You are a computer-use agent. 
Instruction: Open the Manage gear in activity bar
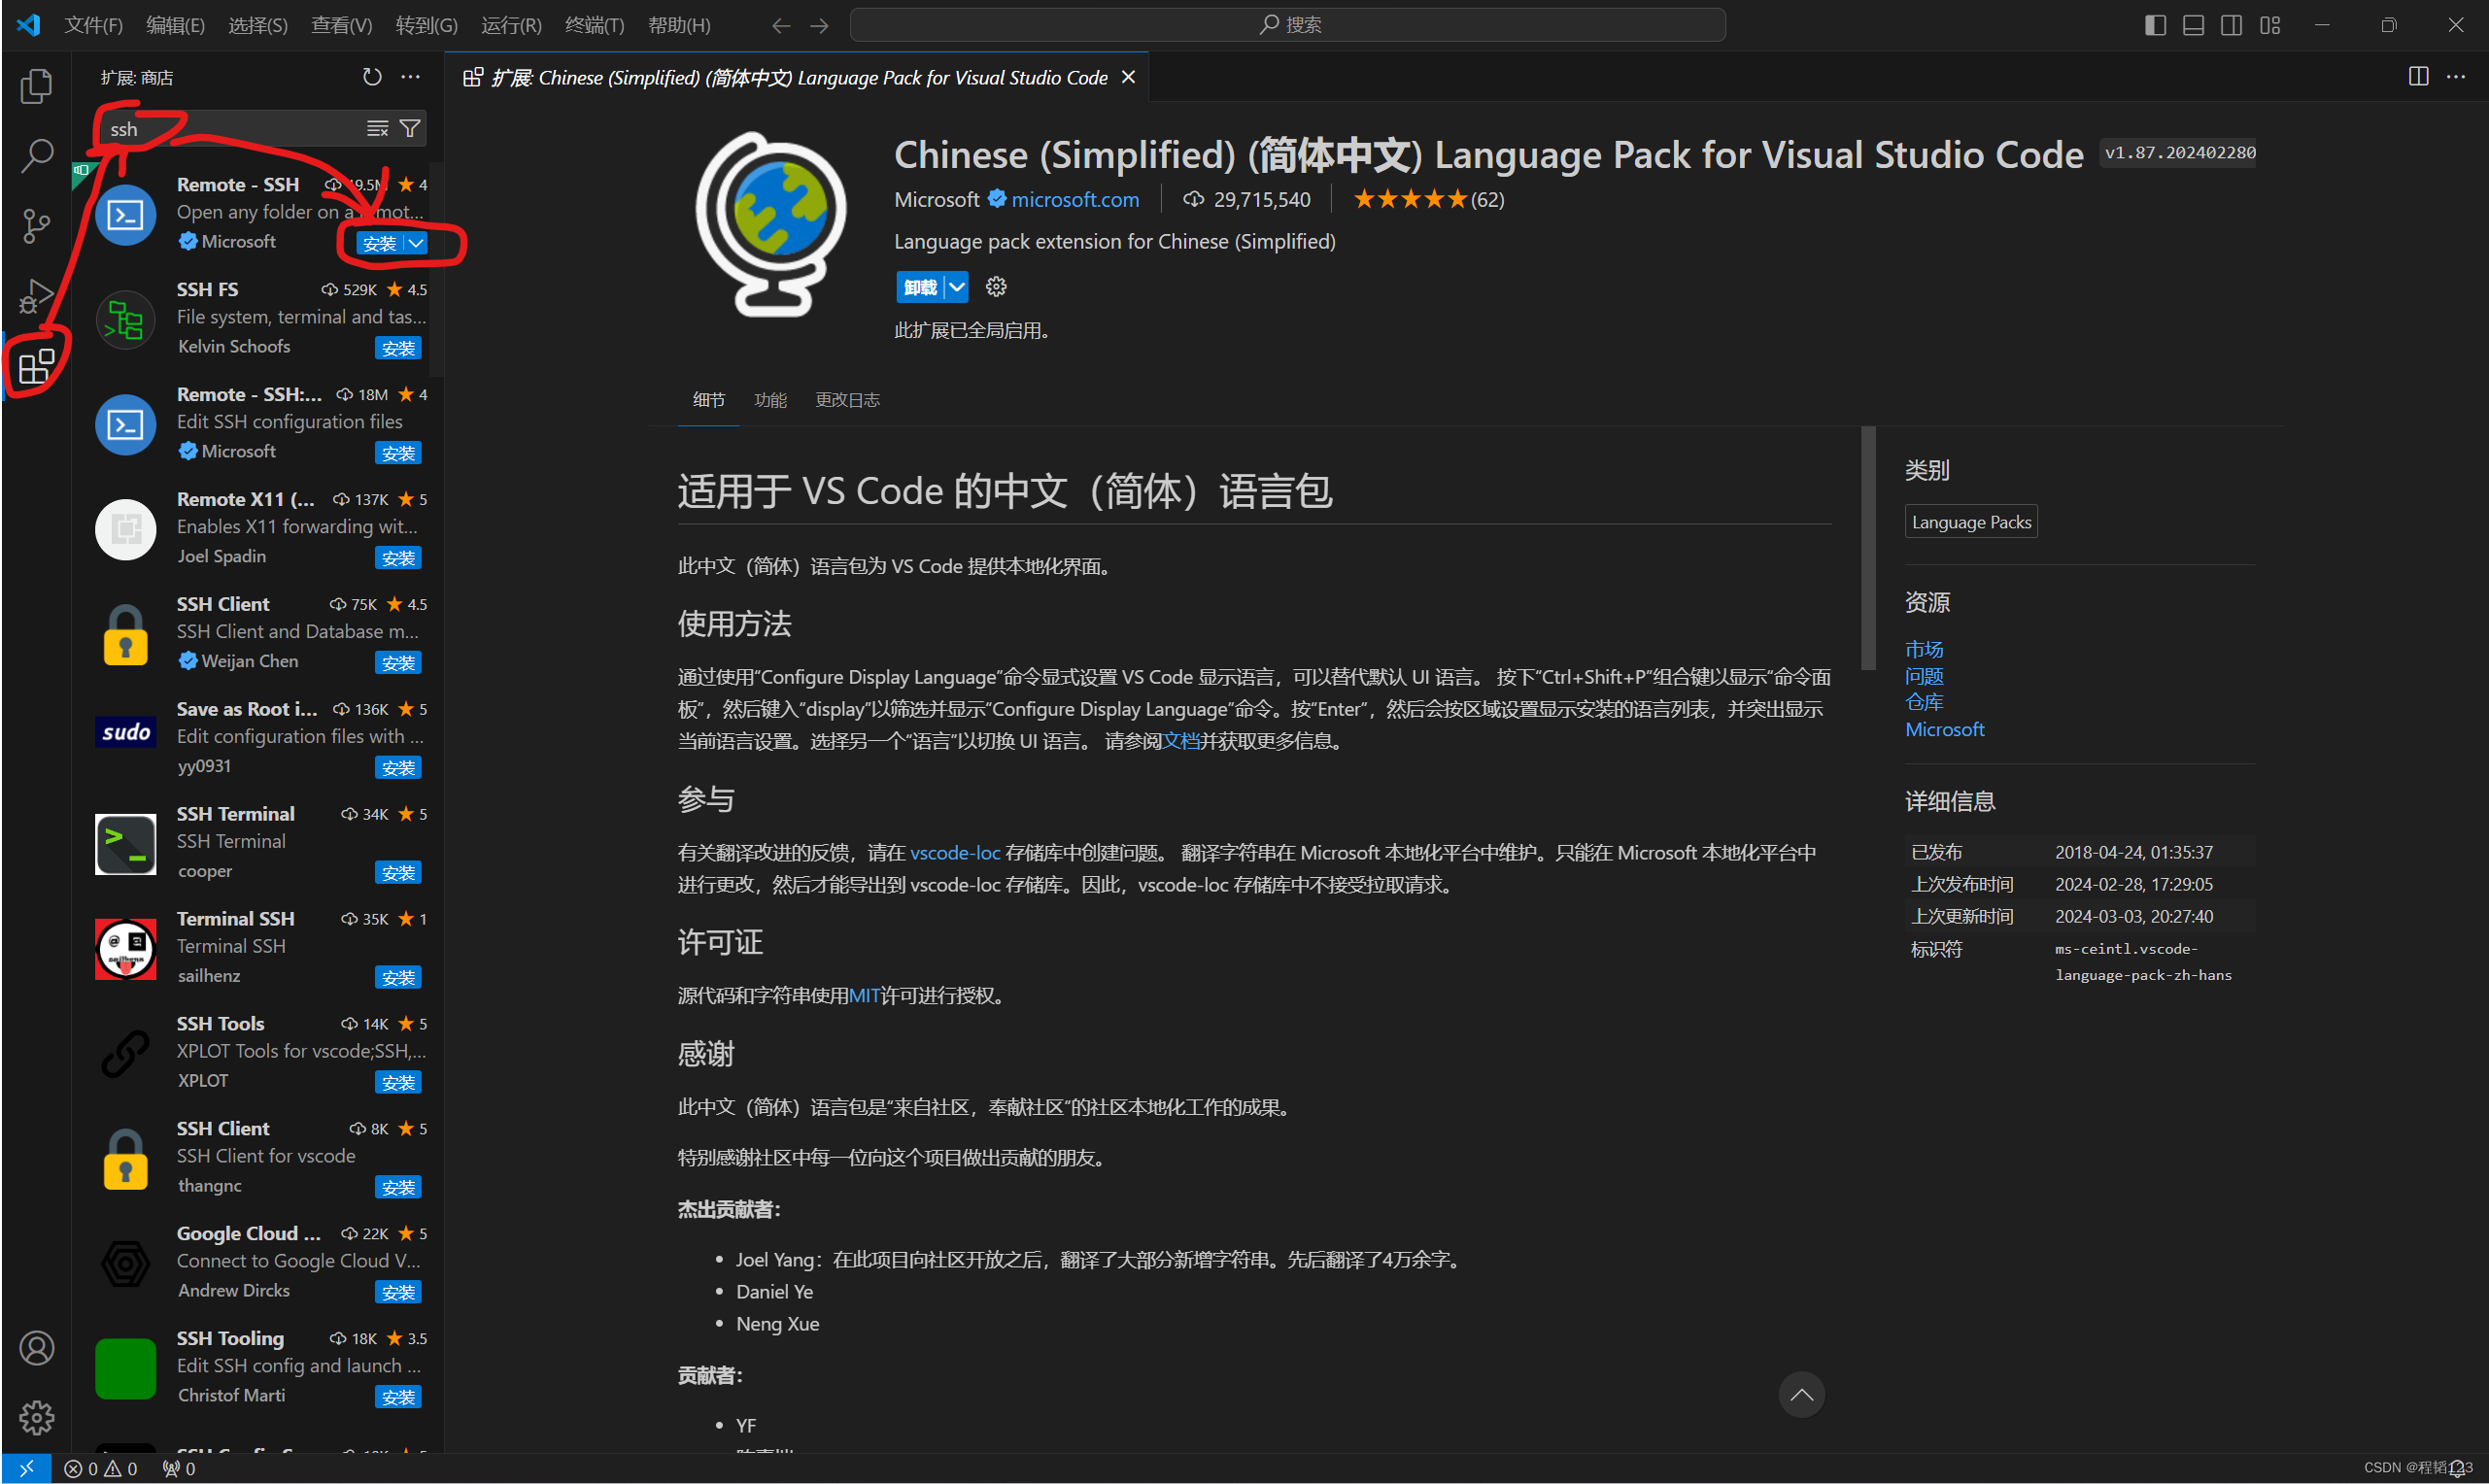[36, 1417]
